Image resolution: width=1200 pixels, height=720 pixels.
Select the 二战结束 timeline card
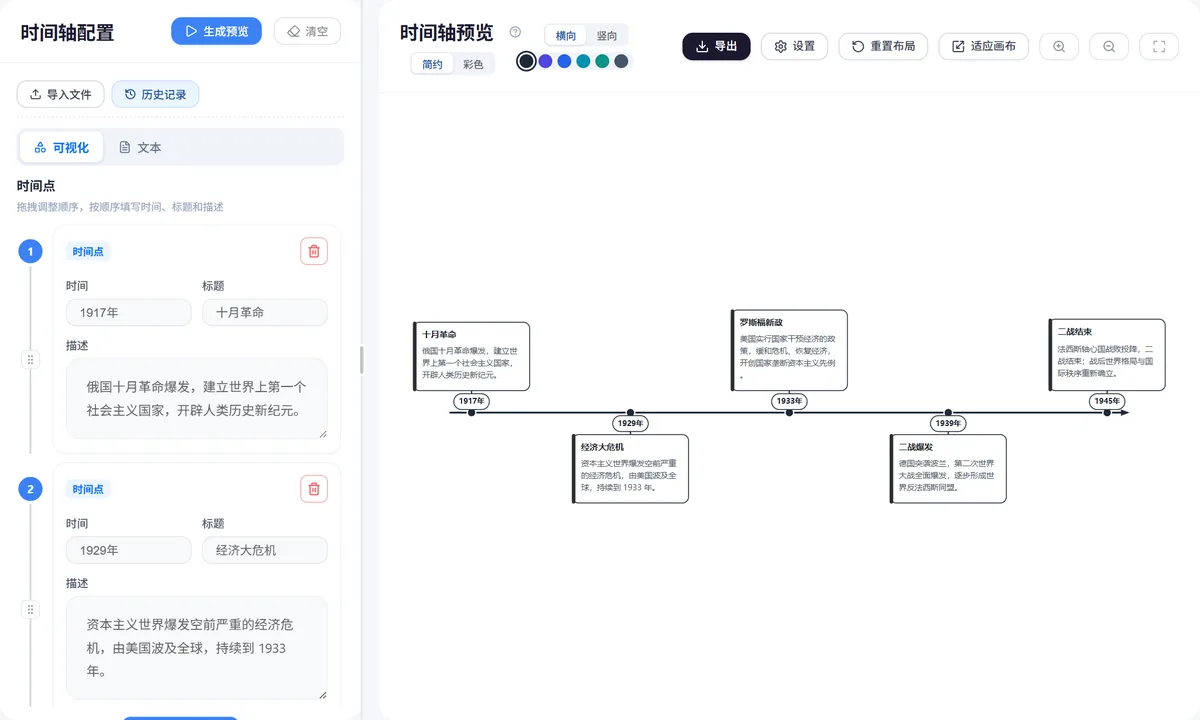1107,355
